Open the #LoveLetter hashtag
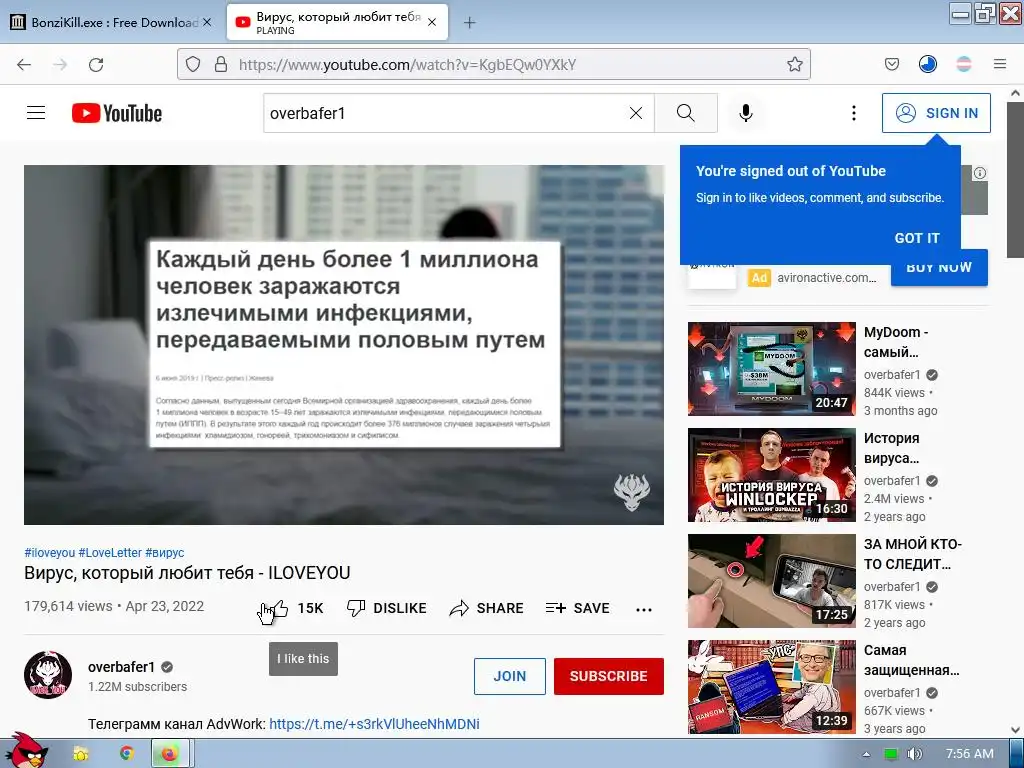 [110, 552]
